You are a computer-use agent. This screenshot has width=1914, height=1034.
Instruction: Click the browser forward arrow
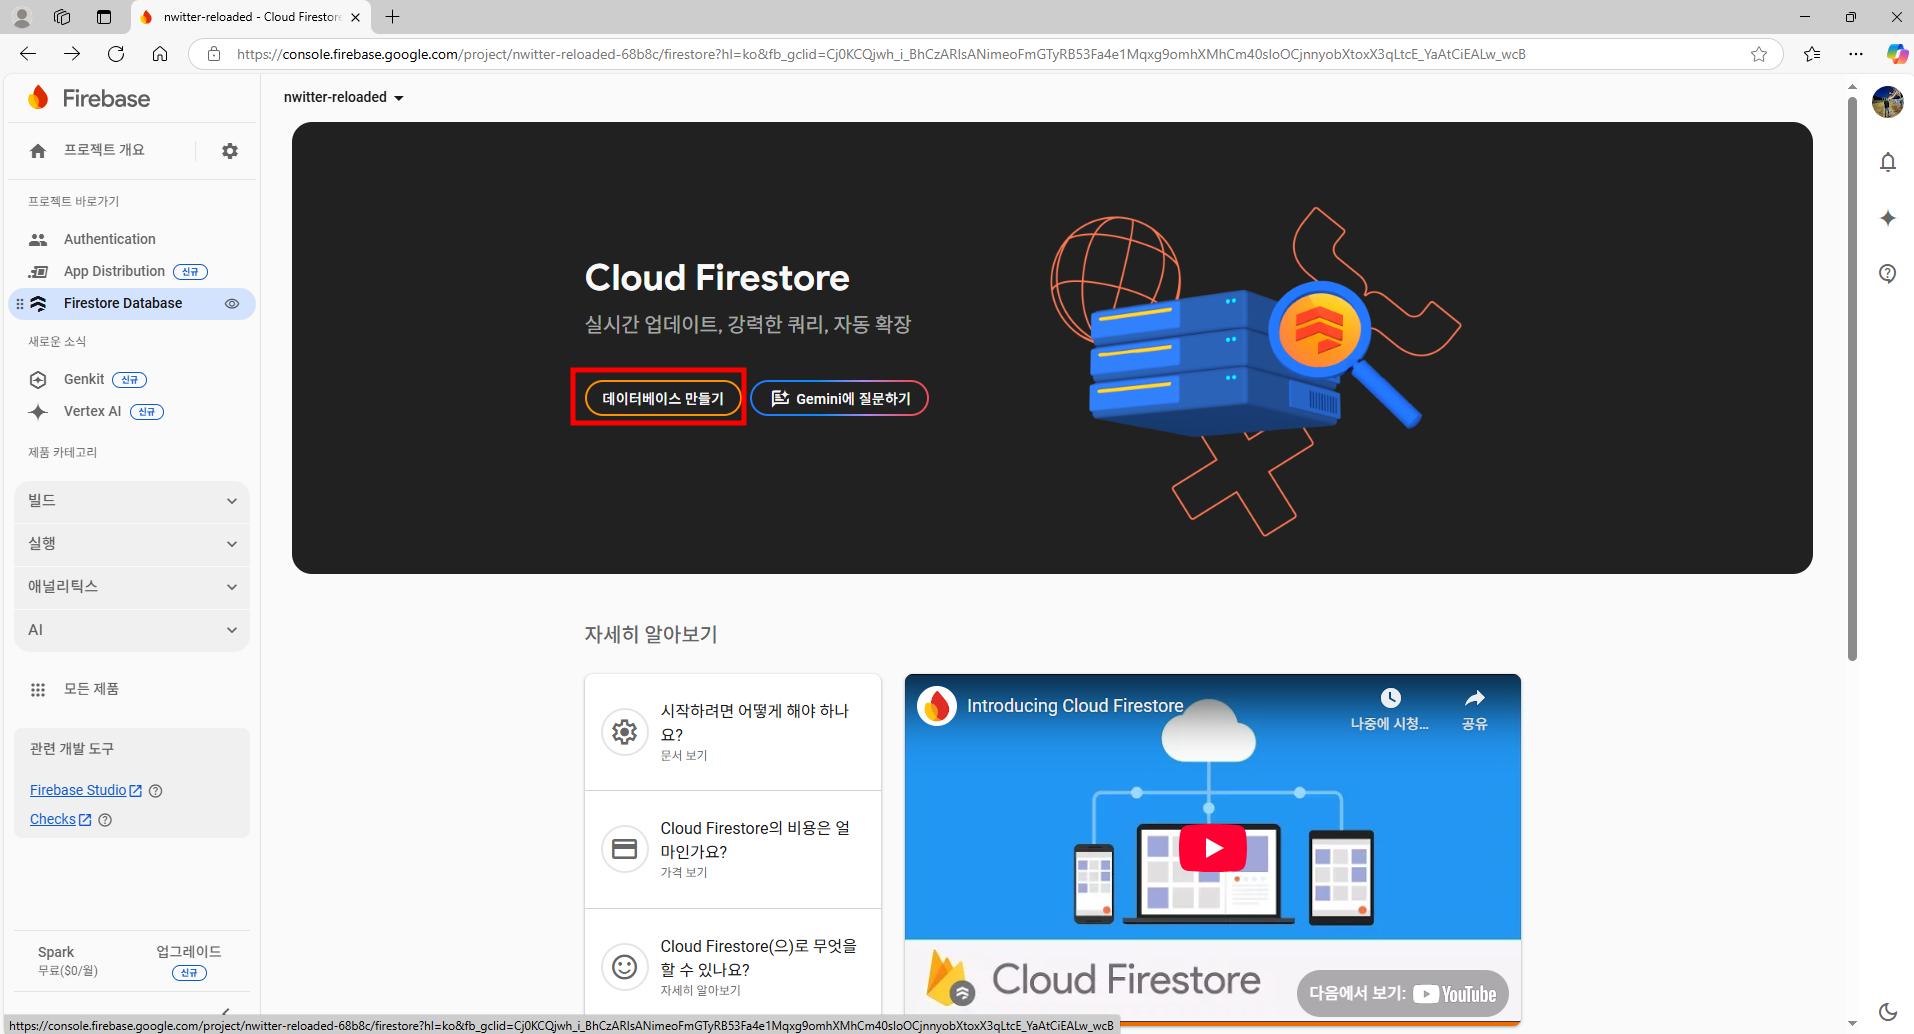(x=72, y=54)
